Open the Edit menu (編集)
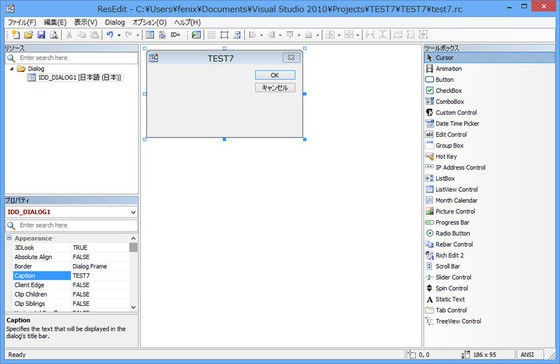560x364 pixels. pyautogui.click(x=55, y=23)
